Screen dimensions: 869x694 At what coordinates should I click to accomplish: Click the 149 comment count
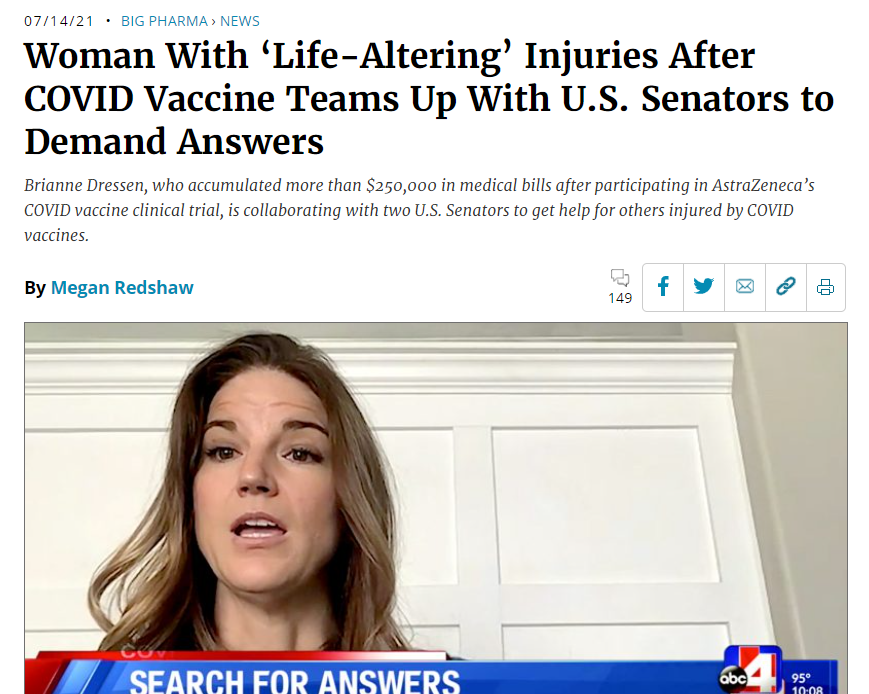(x=620, y=298)
